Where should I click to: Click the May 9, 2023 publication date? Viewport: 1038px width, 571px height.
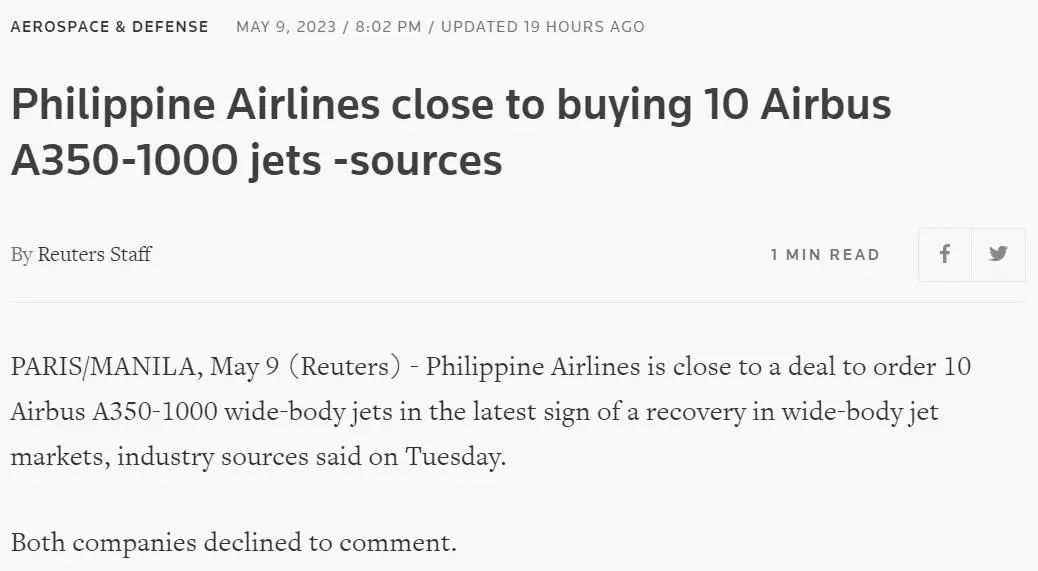click(x=286, y=27)
